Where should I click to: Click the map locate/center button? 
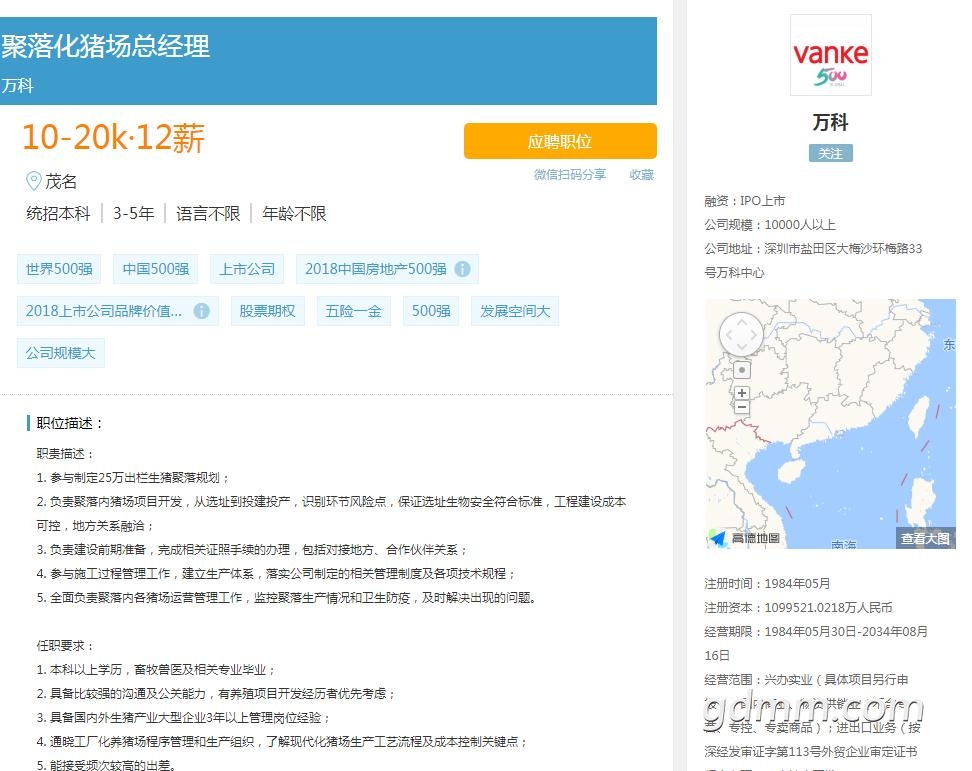point(742,370)
